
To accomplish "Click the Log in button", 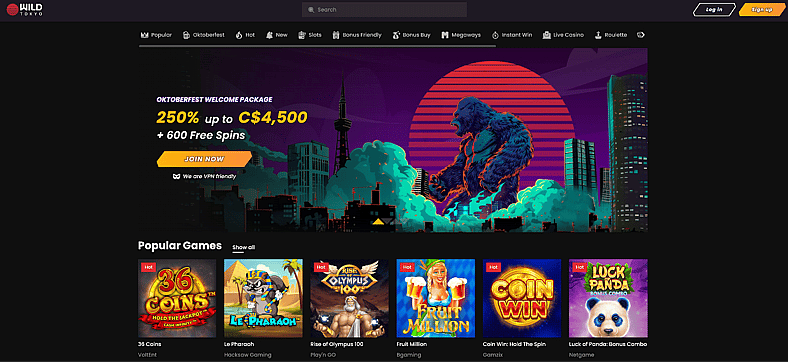I will tap(714, 10).
